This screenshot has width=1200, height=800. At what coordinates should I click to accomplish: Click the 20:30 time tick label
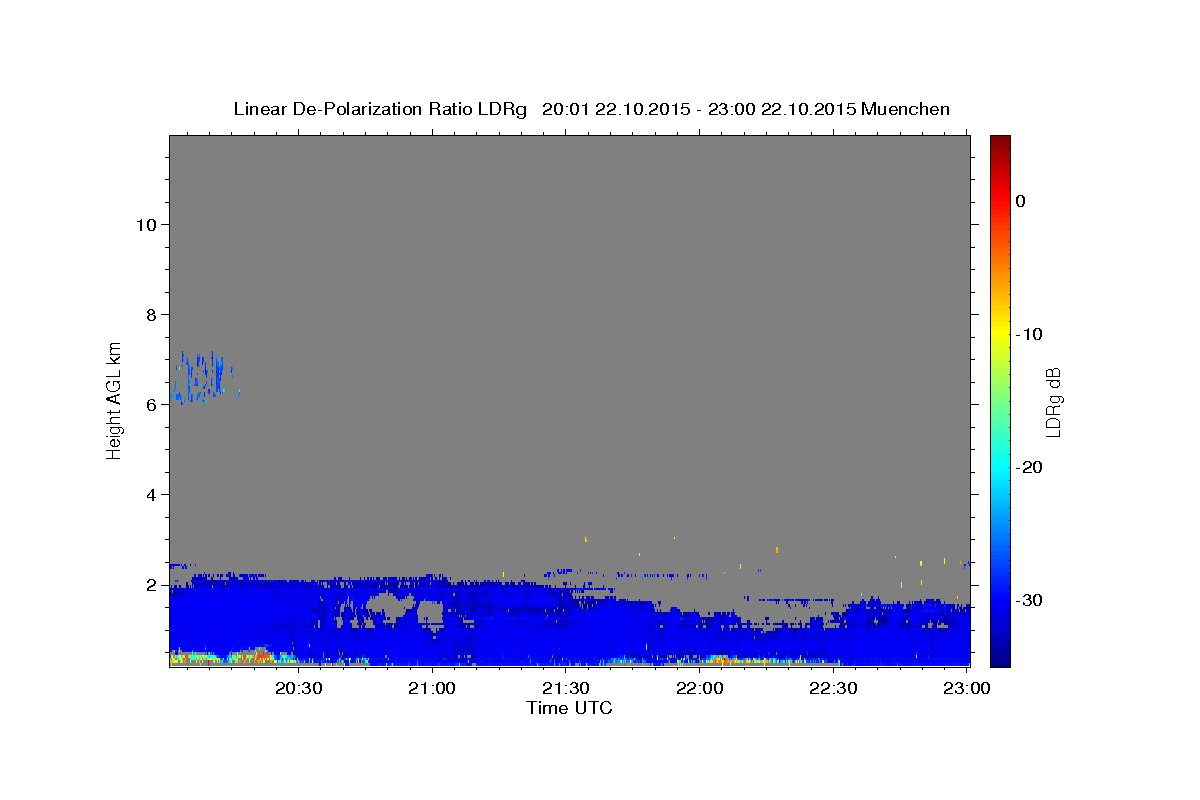point(298,688)
